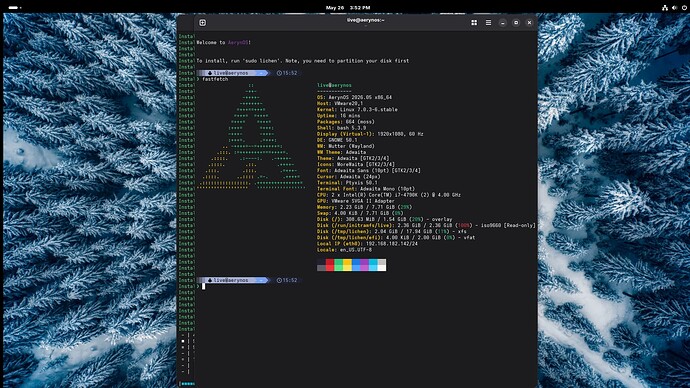This screenshot has width=690, height=388.
Task: Click the yellow color block in fastfetch output
Action: coord(347,265)
